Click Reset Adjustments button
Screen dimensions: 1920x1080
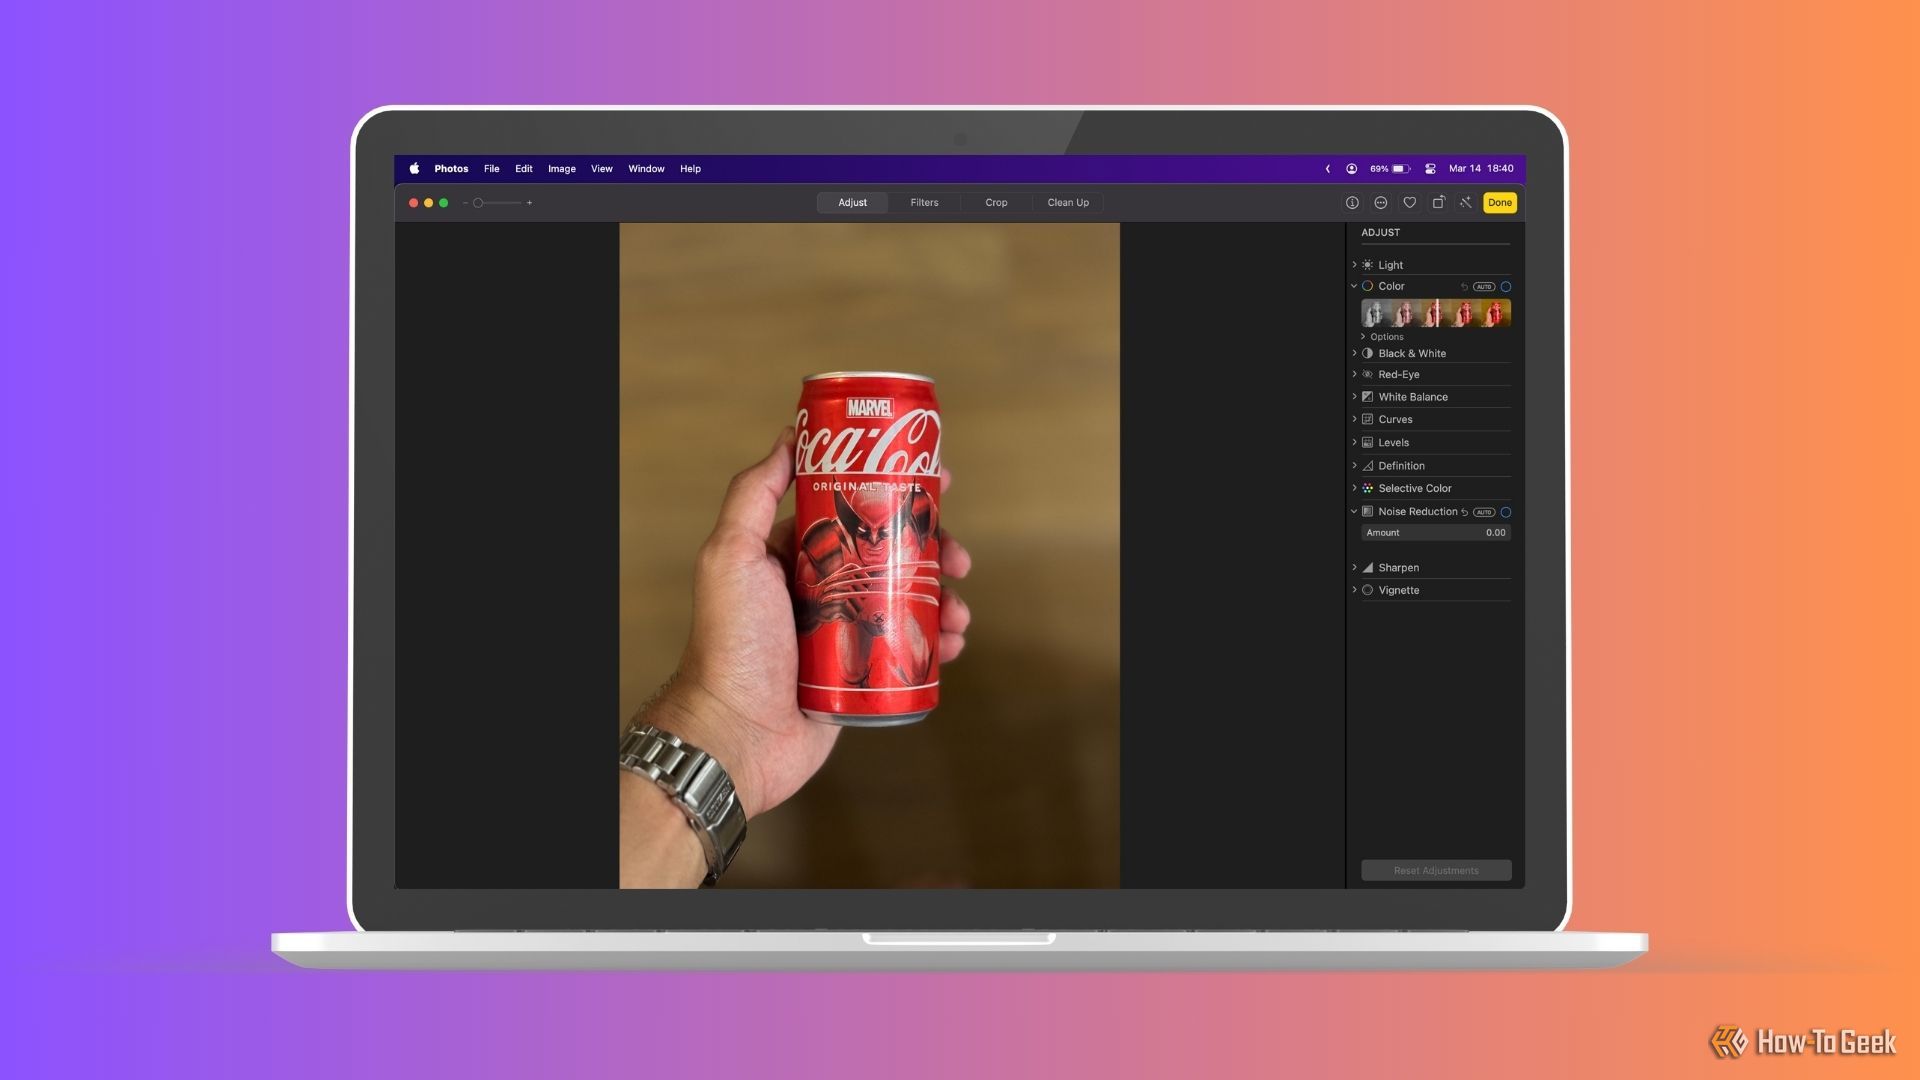pyautogui.click(x=1436, y=870)
